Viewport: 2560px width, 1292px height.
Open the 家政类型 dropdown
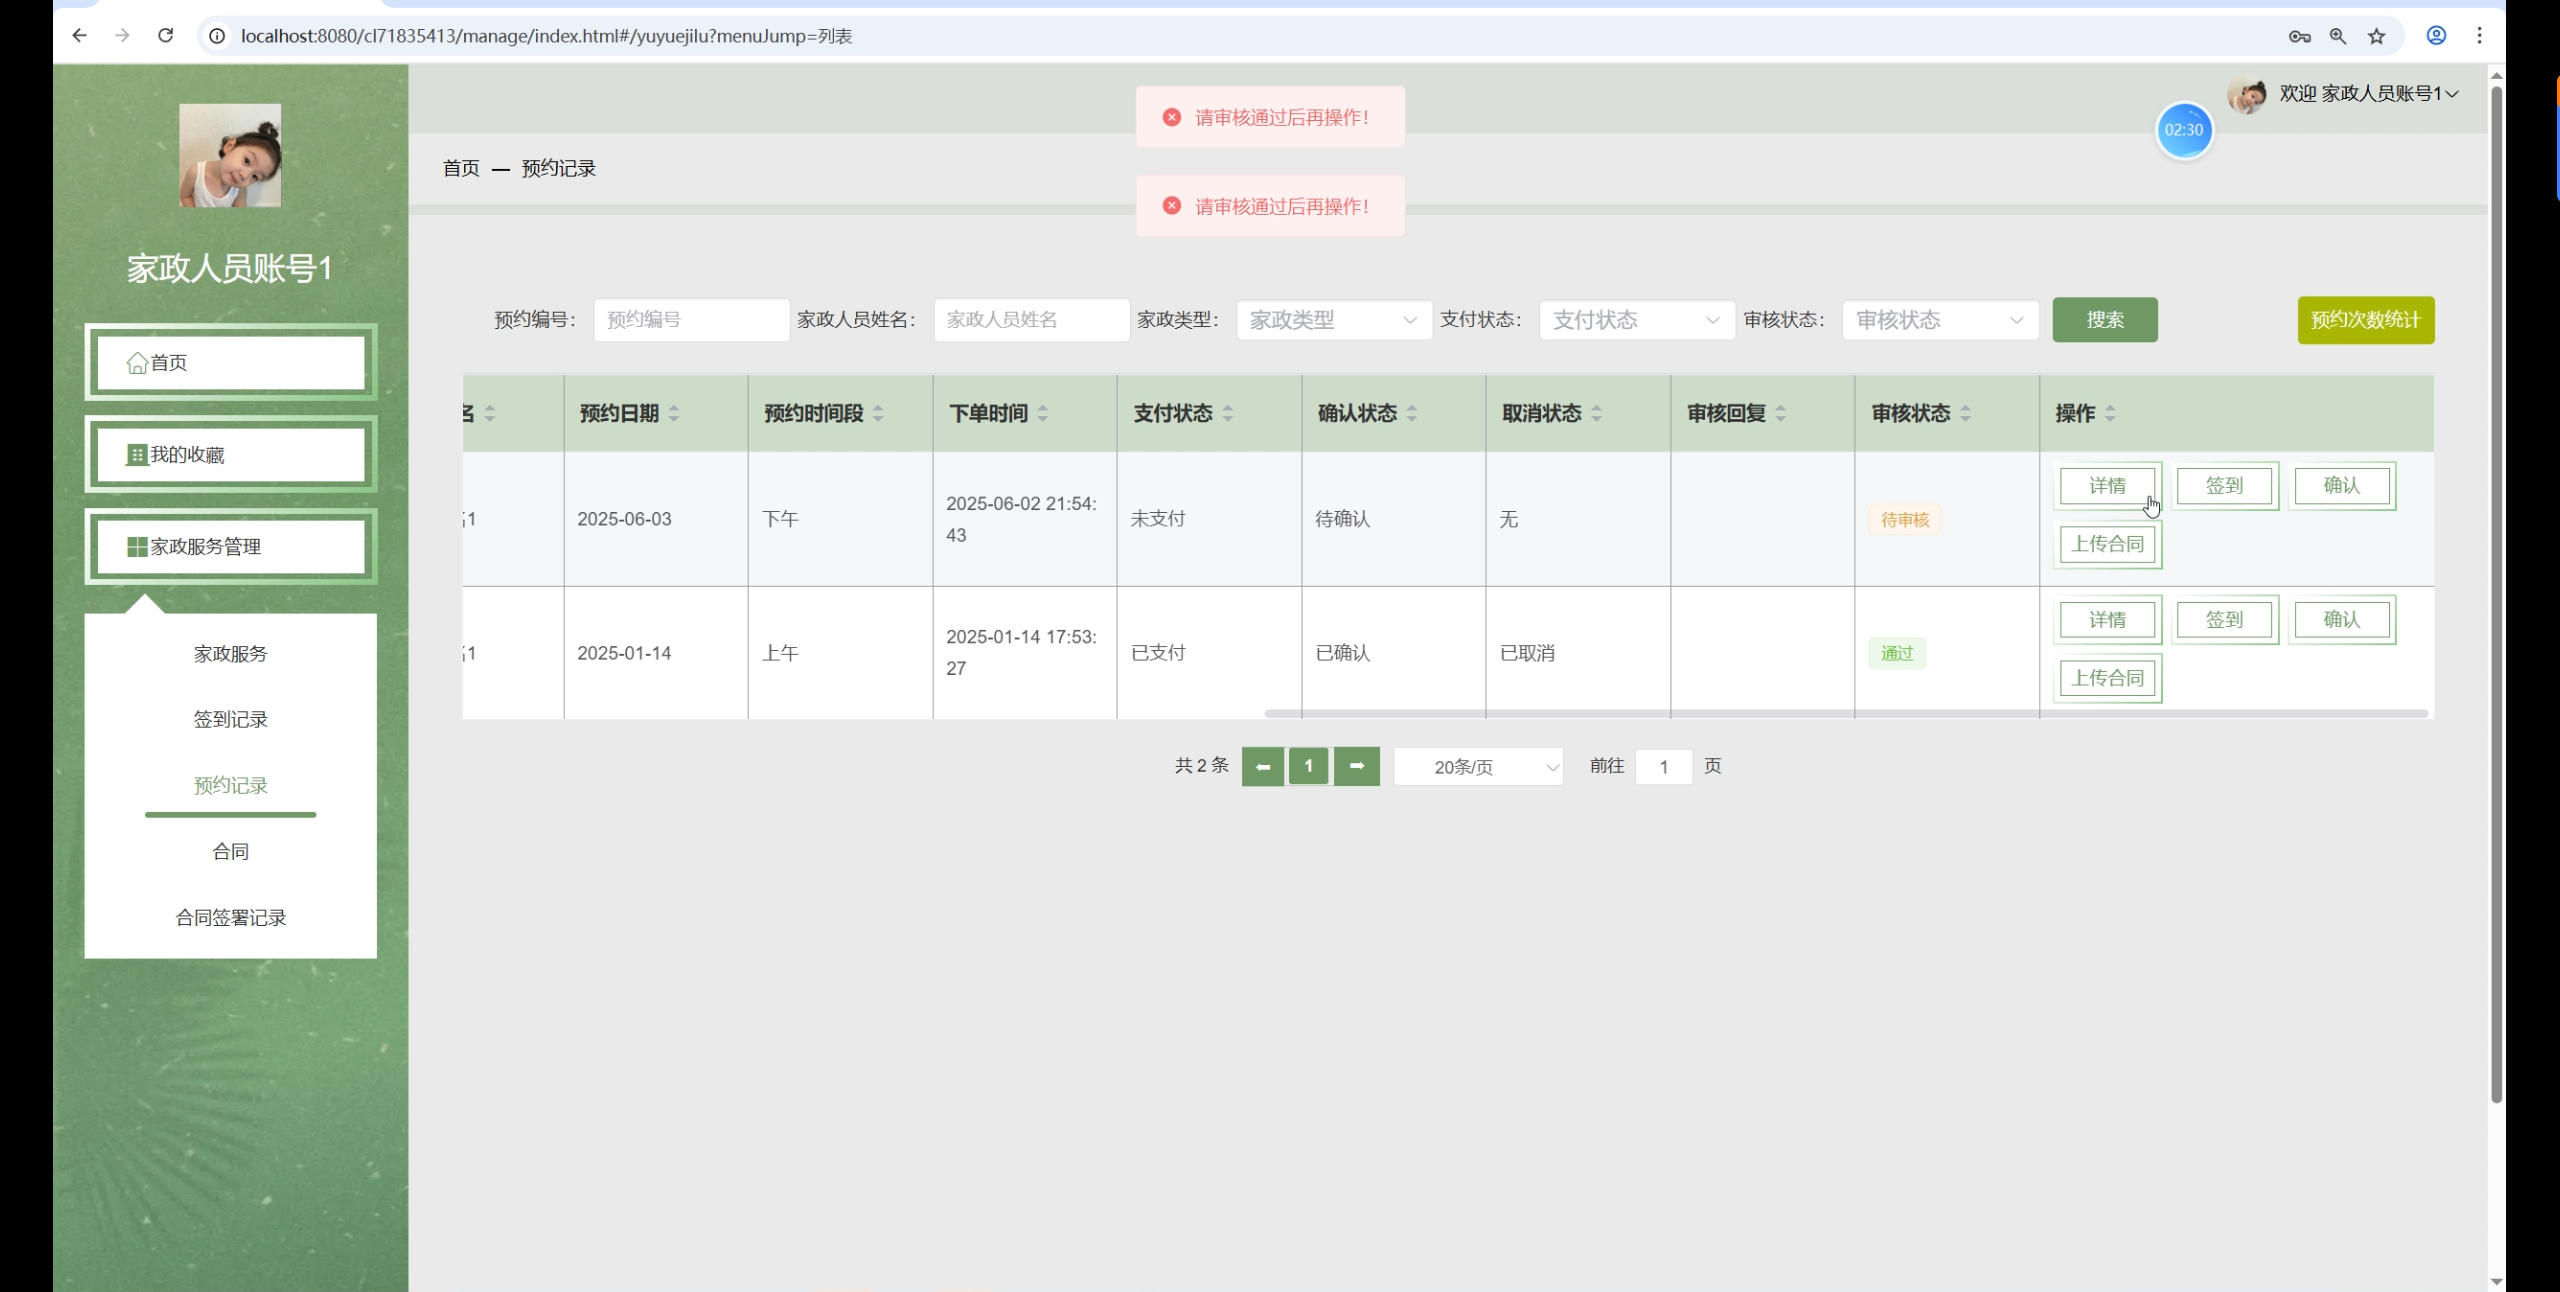(1333, 320)
